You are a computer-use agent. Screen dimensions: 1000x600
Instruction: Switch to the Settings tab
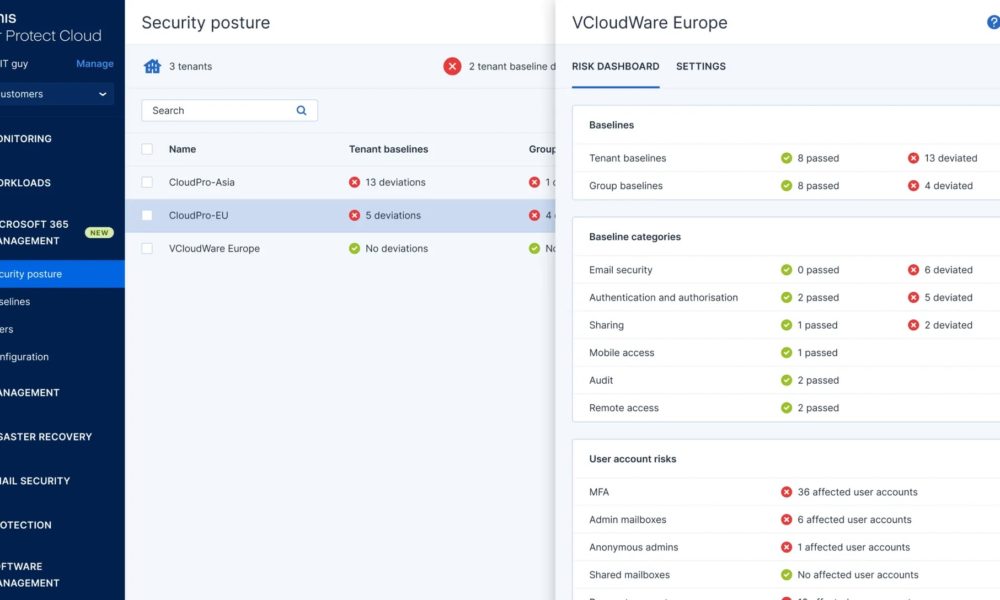click(x=701, y=66)
